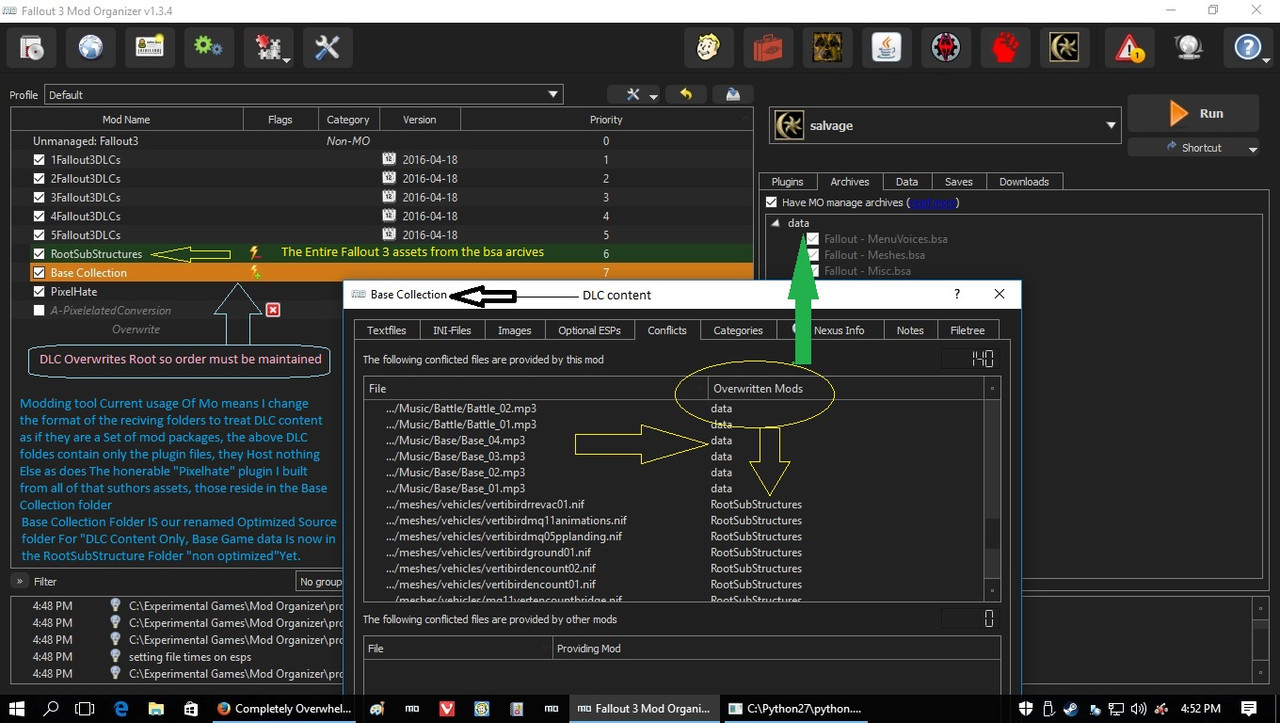
Task: Open the Profiles ID card icon
Action: click(x=150, y=47)
